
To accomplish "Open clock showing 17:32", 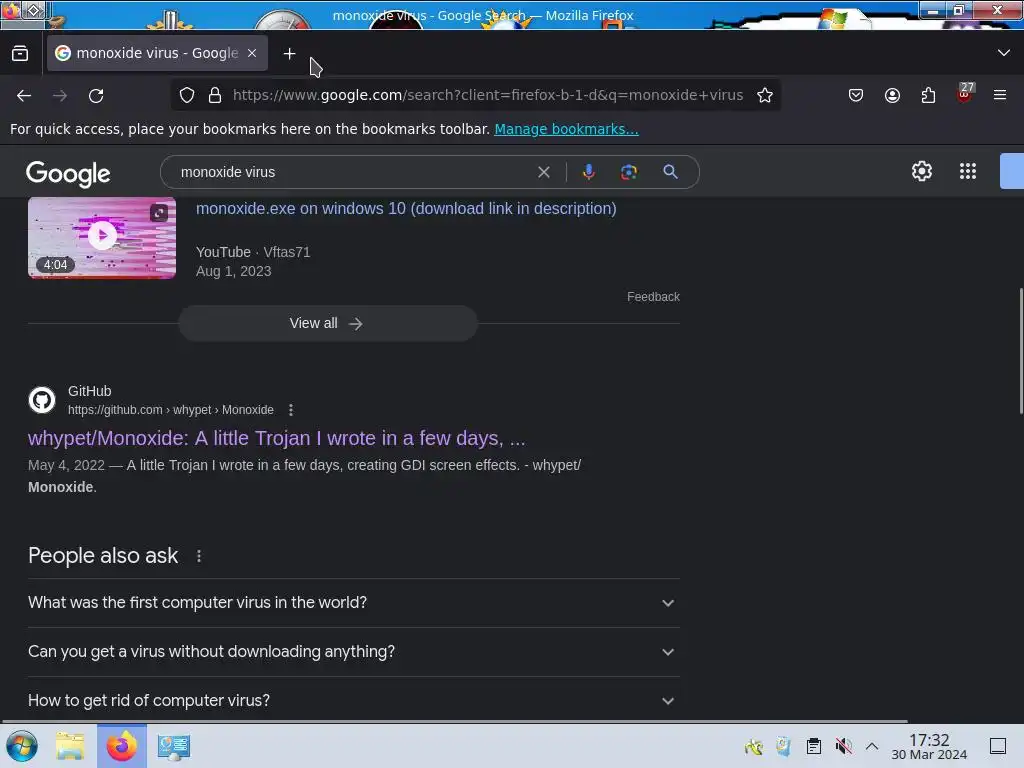I will click(x=929, y=746).
